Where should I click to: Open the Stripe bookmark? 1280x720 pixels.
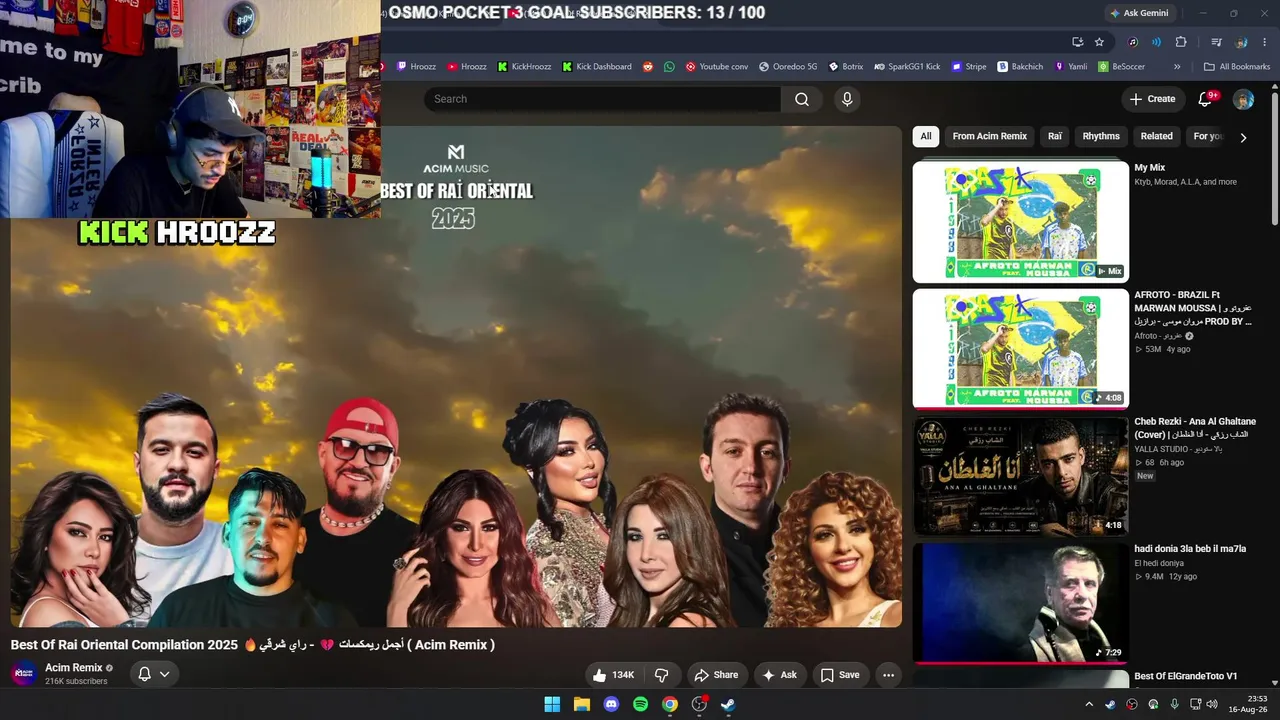pos(968,67)
